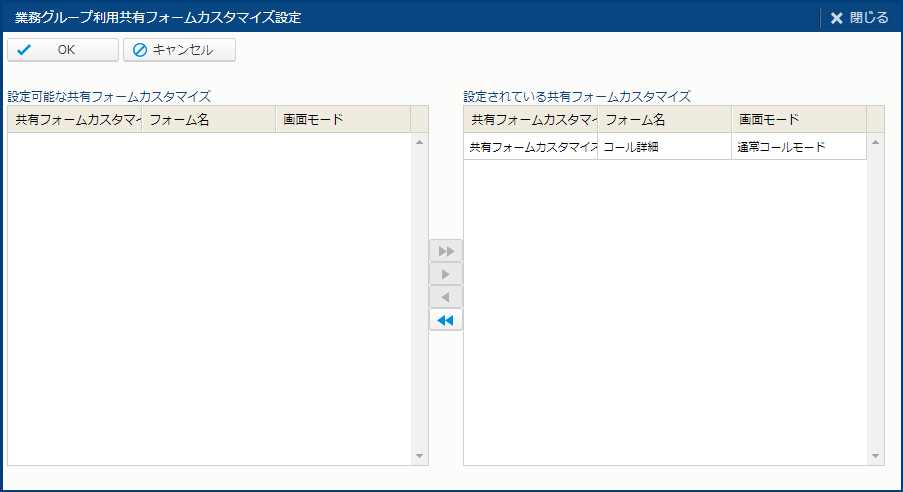Screen dimensions: 903x492
Task: Sort 設定可能な list by 共有フォームカスタマイズ header
Action: [x=75, y=120]
